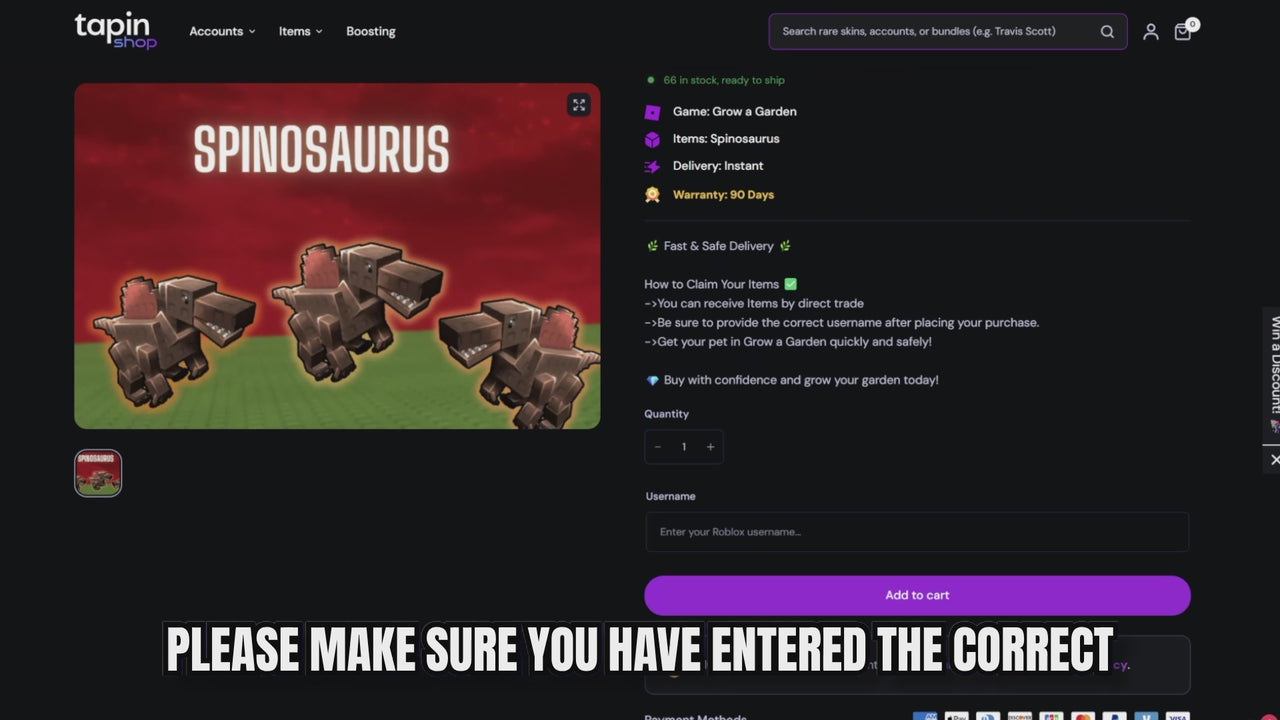
Task: Click the Add to cart button
Action: pyautogui.click(x=917, y=595)
